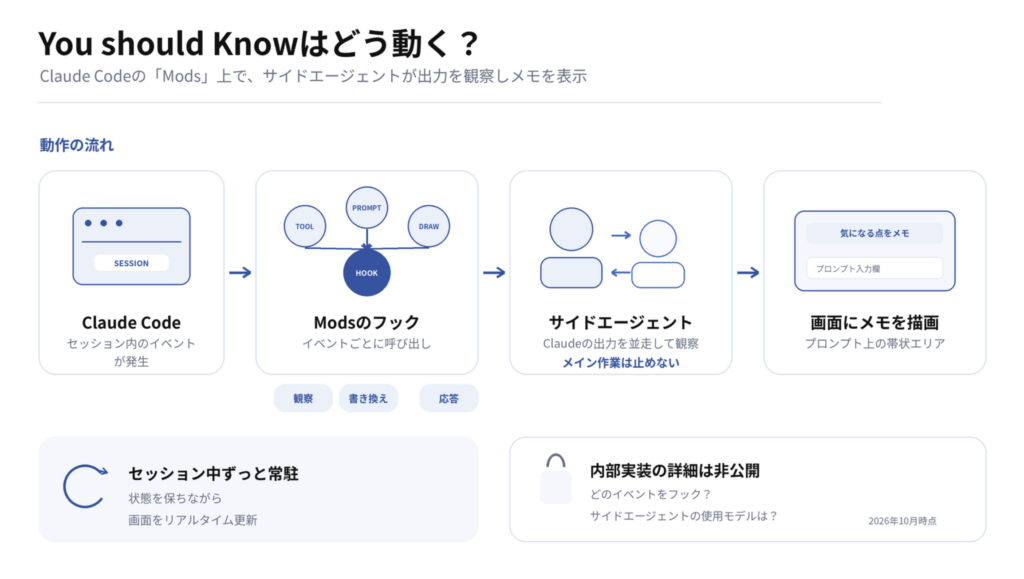This screenshot has width=1024, height=579.
Task: Click the メイン作業は止めない blue text
Action: [x=620, y=363]
